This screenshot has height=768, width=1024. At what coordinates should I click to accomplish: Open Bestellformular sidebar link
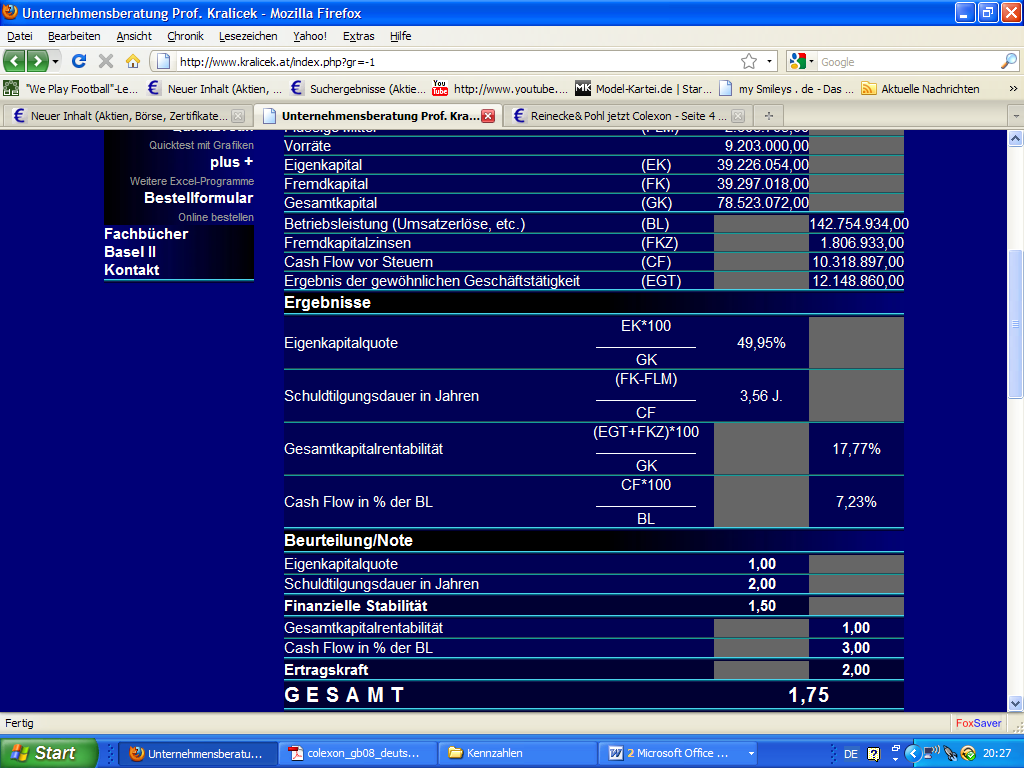(x=199, y=198)
